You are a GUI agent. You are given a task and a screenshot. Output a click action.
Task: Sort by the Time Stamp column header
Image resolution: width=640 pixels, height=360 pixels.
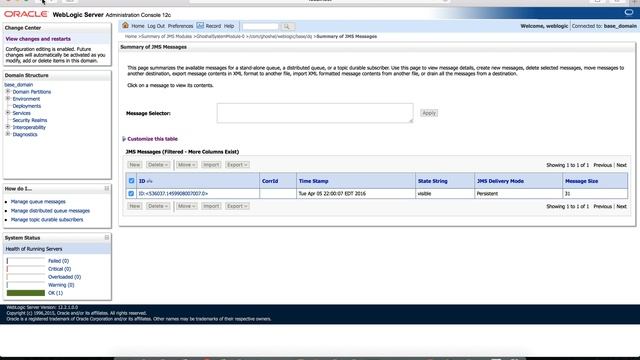click(313, 181)
